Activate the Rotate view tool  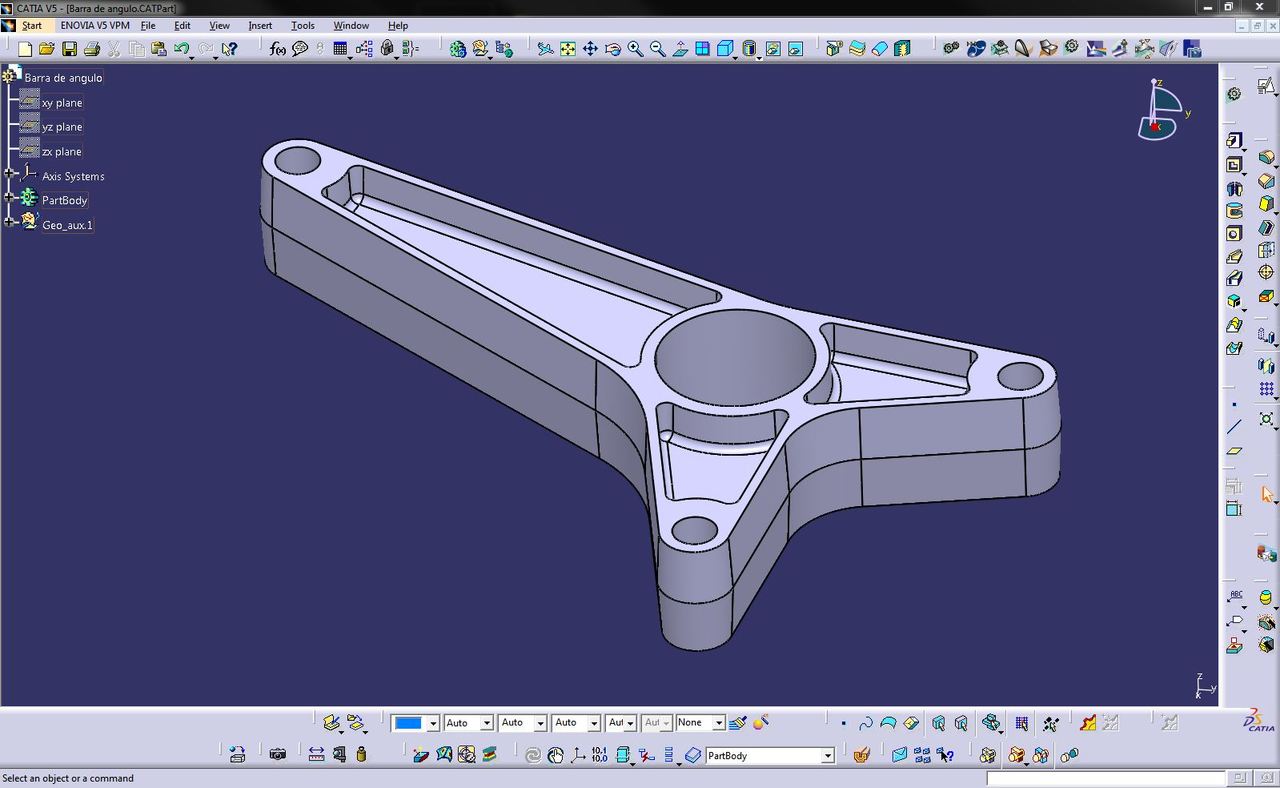613,49
